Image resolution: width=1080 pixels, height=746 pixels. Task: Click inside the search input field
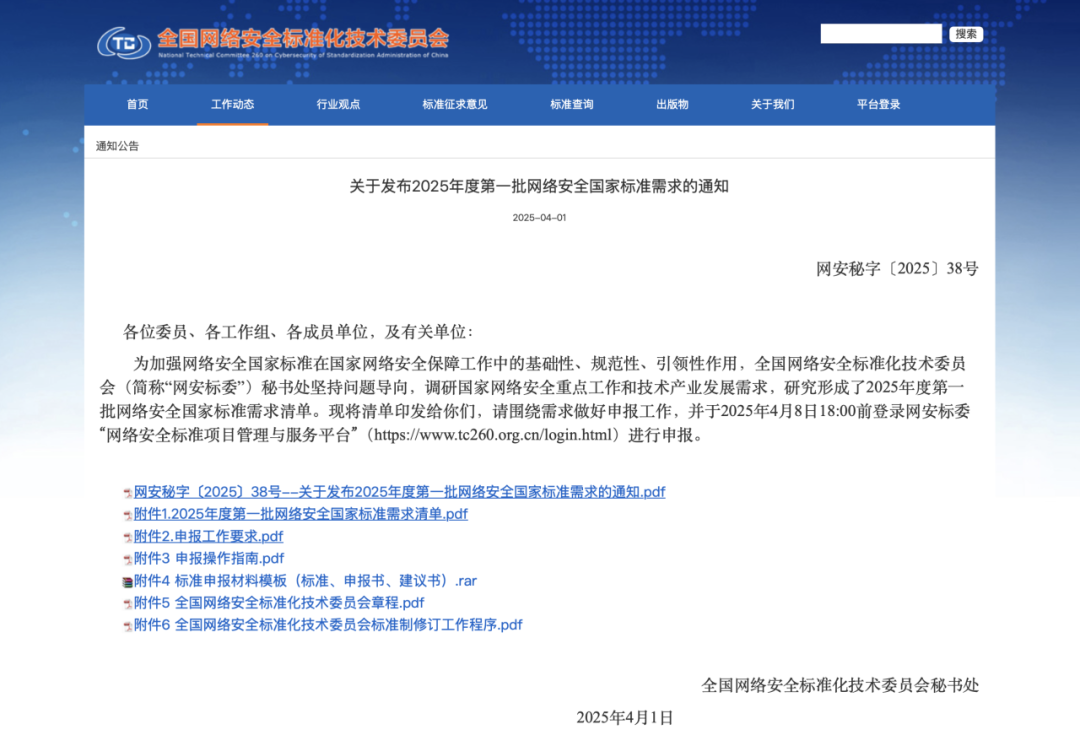(880, 33)
